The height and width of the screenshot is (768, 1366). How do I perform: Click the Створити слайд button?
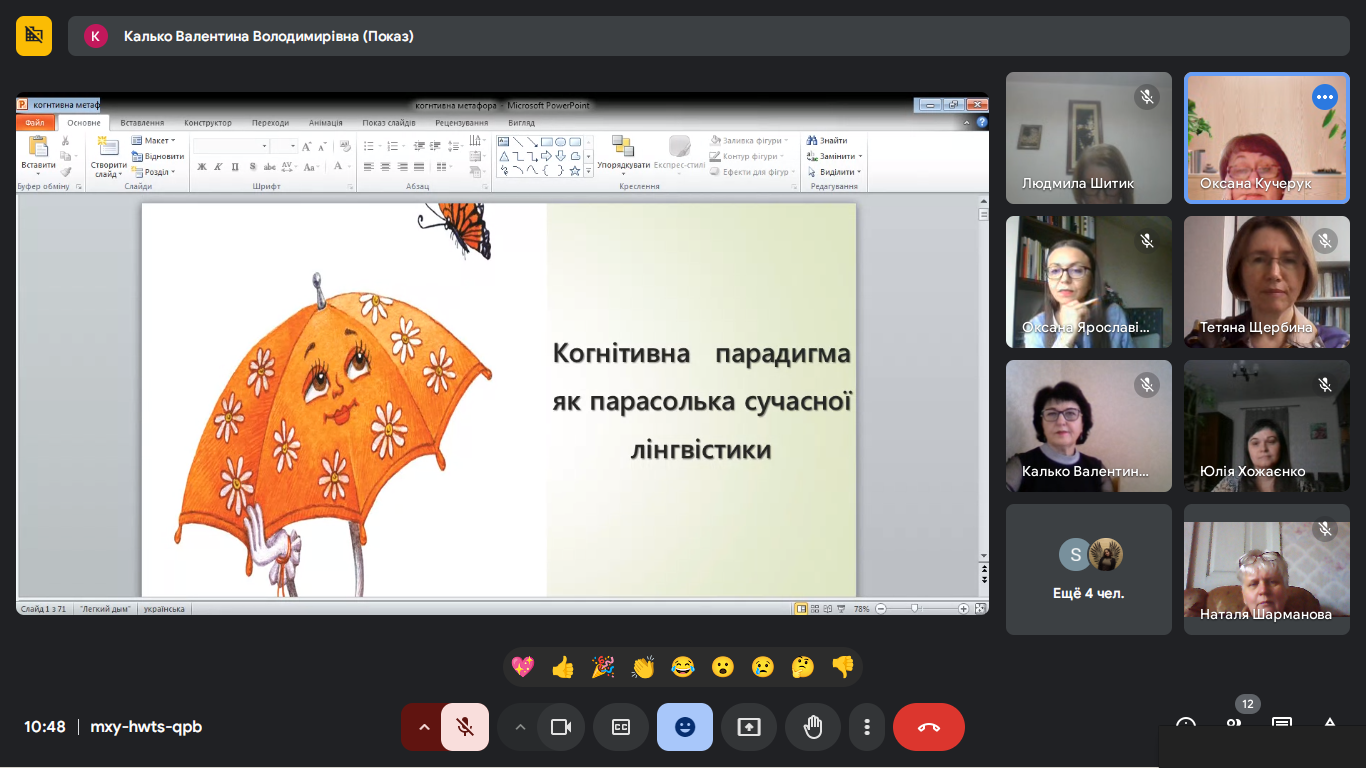point(108,157)
